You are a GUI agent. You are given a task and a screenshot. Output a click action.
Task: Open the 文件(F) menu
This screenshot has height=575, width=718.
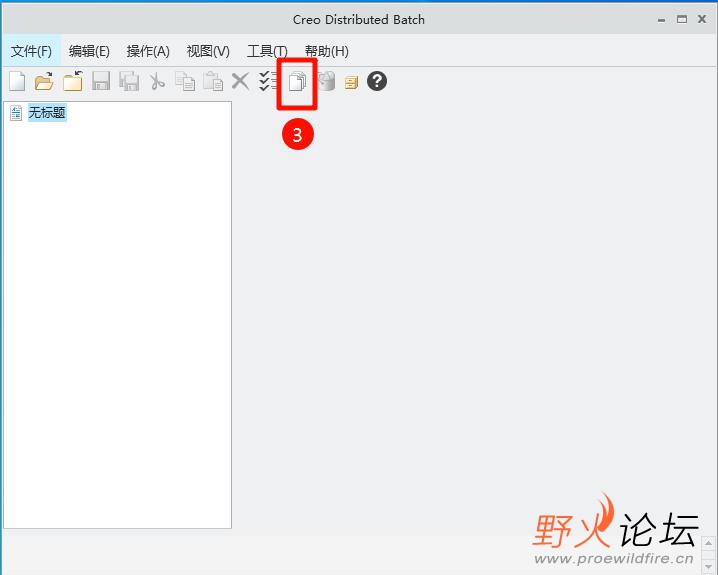pyautogui.click(x=32, y=51)
